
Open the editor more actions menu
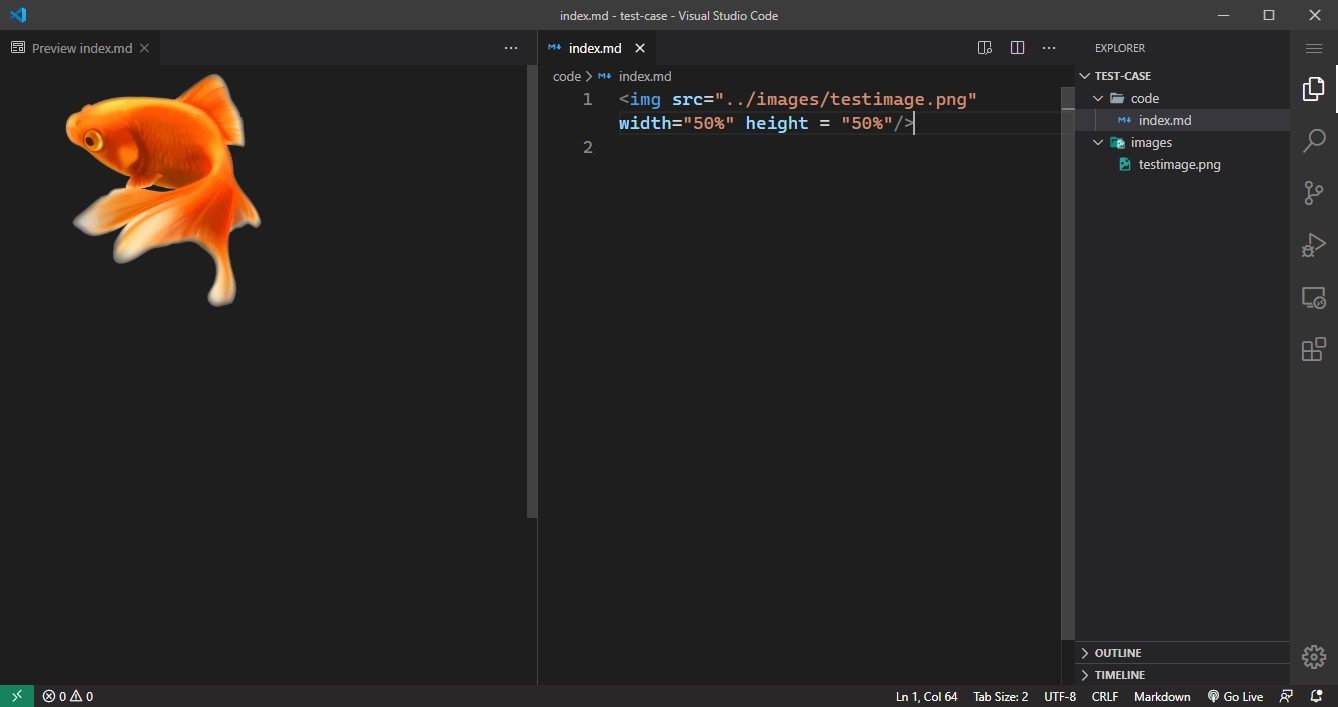1049,47
